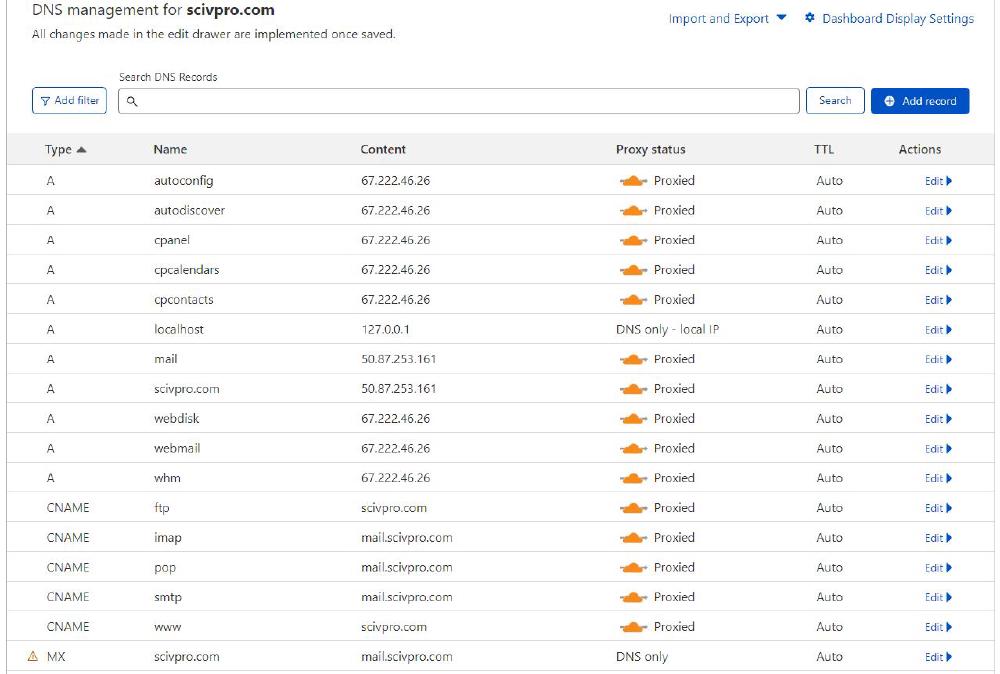Click the 127.0.0.1 content cell
This screenshot has height=674, width=1000.
[x=385, y=330]
